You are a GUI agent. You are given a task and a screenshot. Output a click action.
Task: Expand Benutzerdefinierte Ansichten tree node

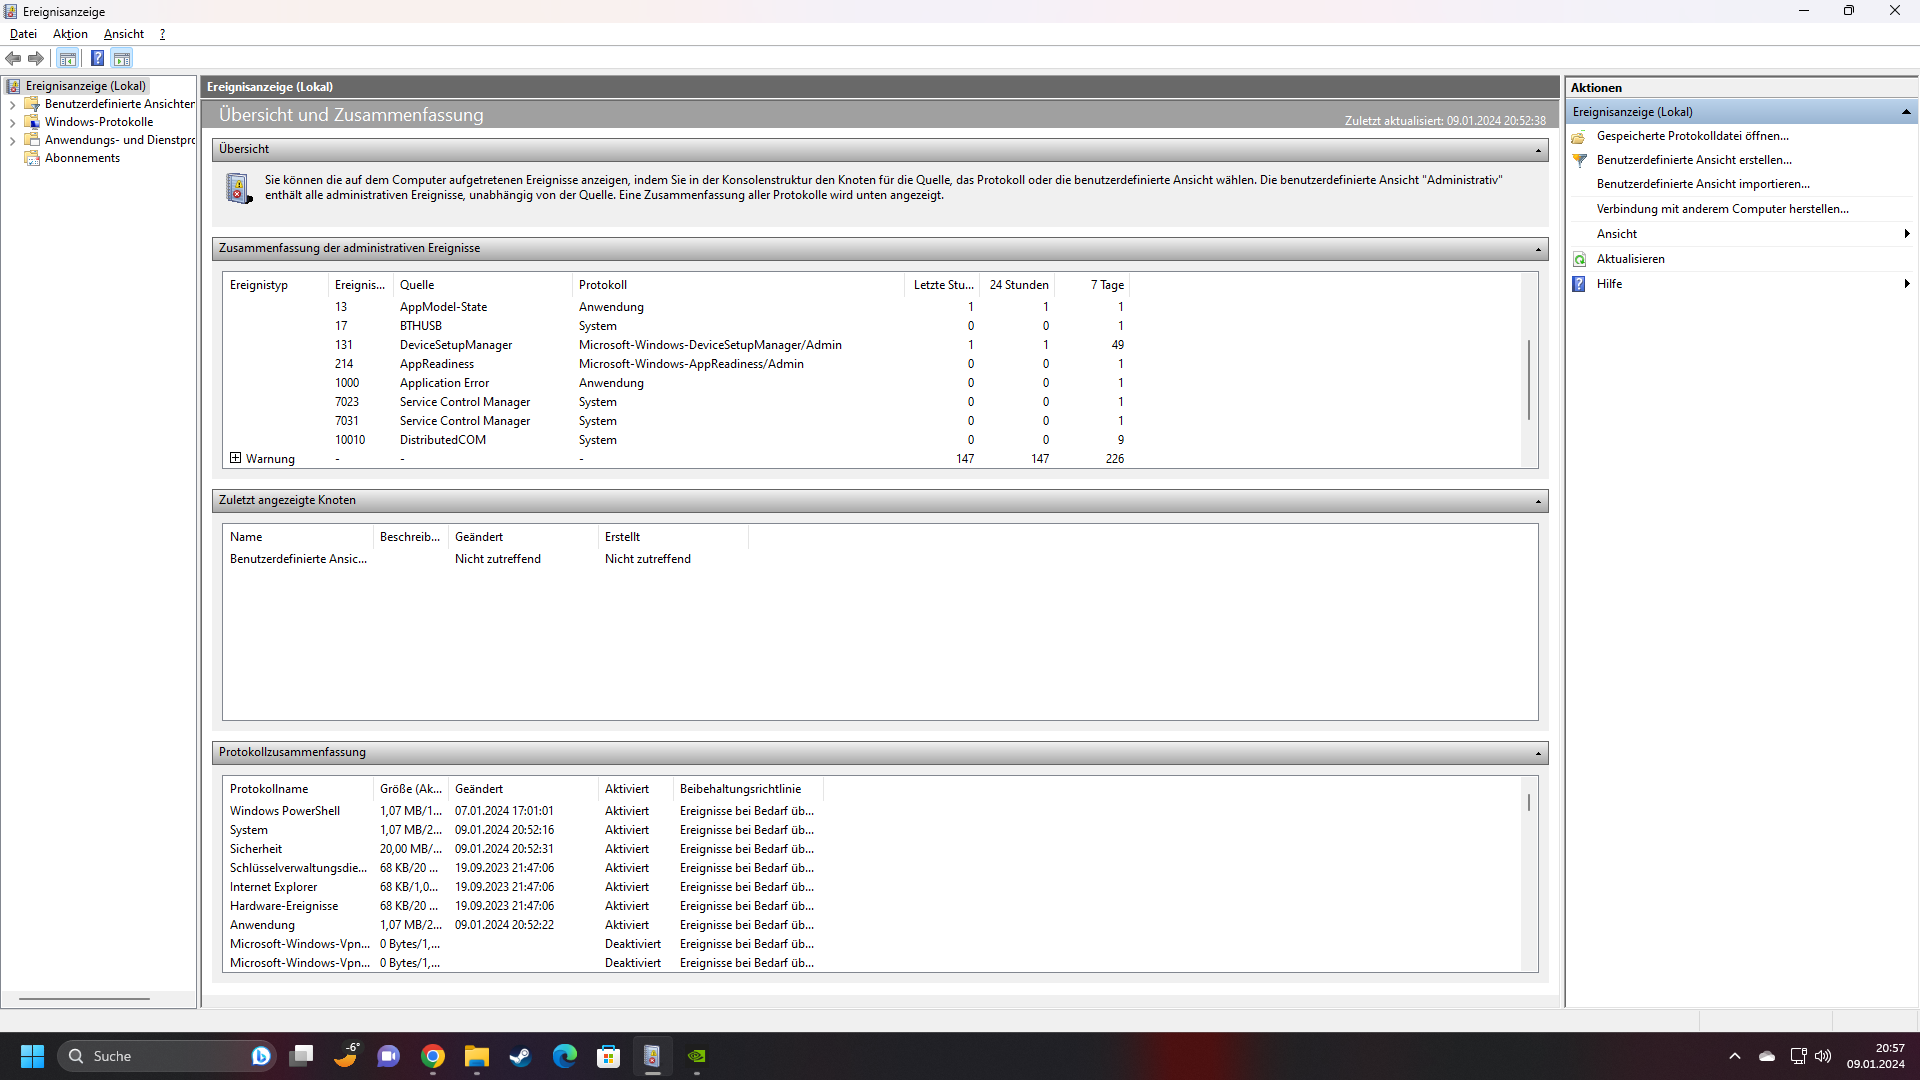click(12, 105)
